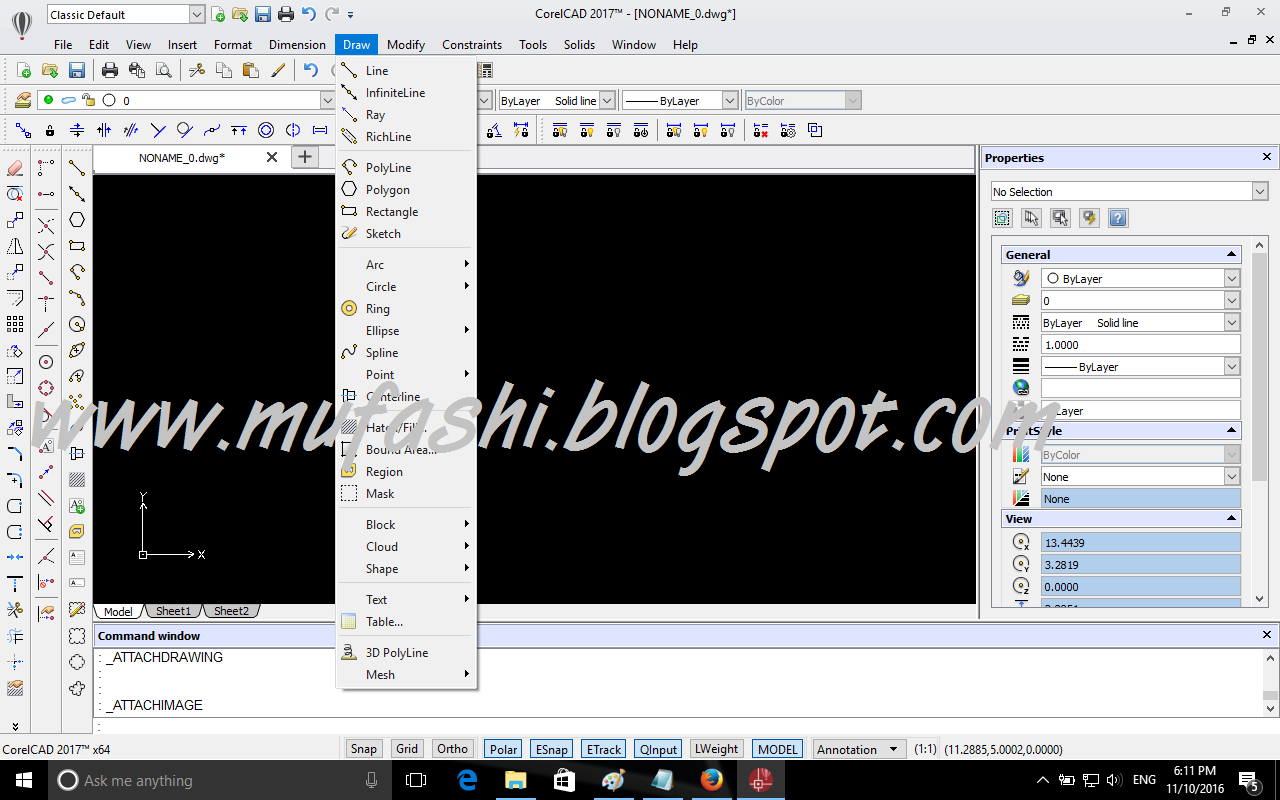This screenshot has height=800, width=1280.
Task: Select the Line tool in draw toolbar
Action: point(77,167)
